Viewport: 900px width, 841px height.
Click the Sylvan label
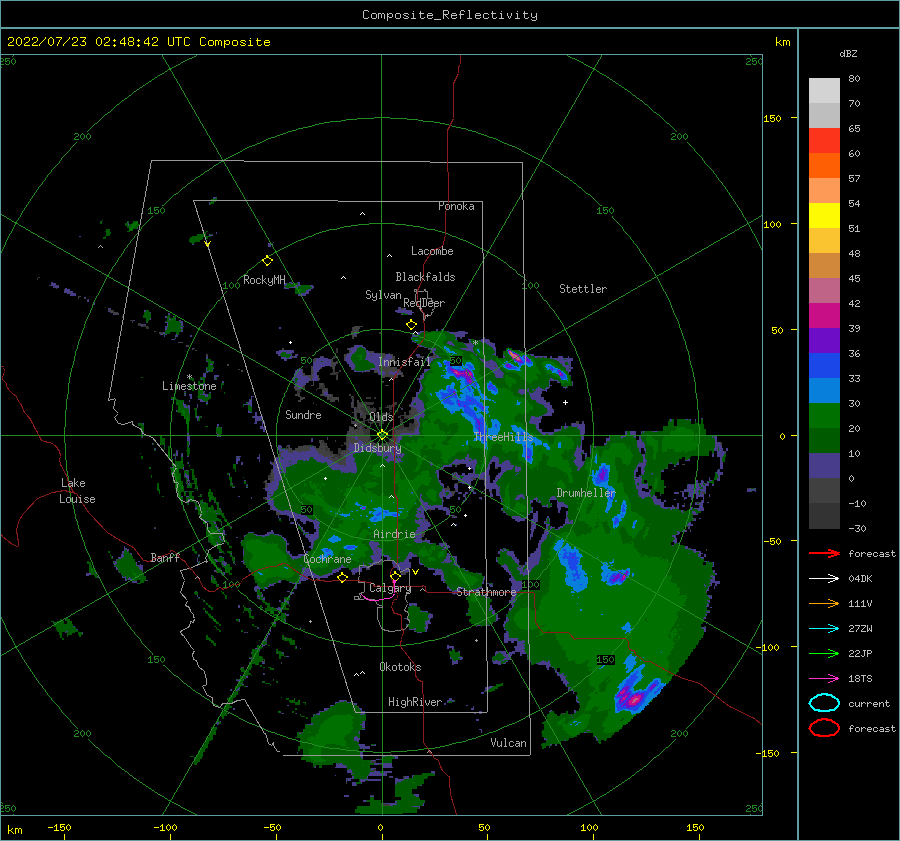(x=383, y=295)
